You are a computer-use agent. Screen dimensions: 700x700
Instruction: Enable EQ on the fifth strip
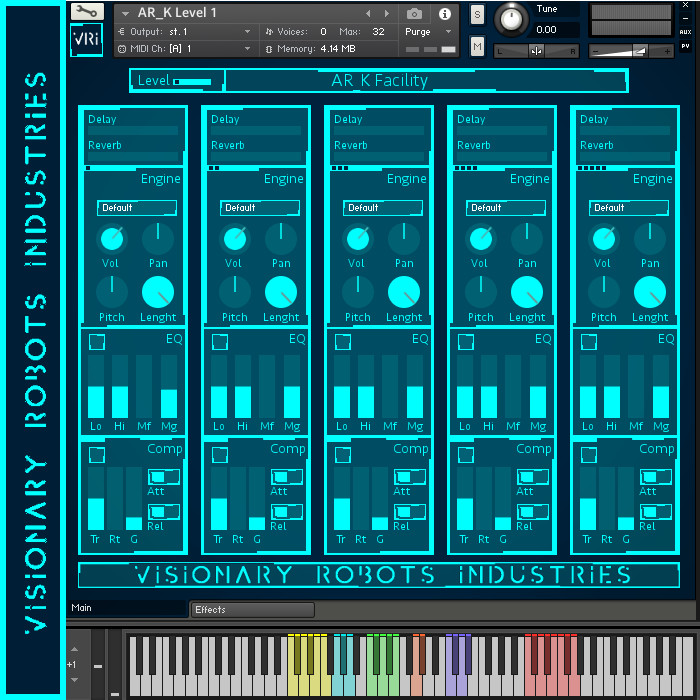(589, 342)
